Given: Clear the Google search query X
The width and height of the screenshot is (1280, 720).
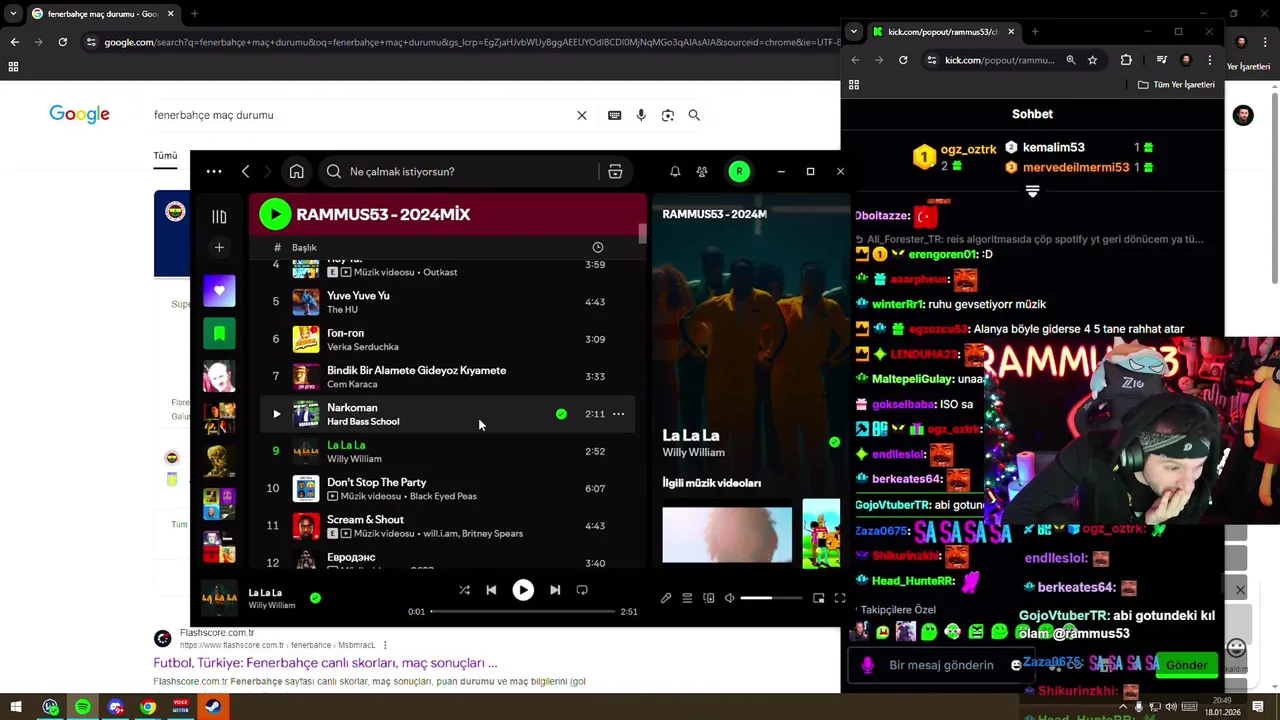Looking at the screenshot, I should [582, 115].
